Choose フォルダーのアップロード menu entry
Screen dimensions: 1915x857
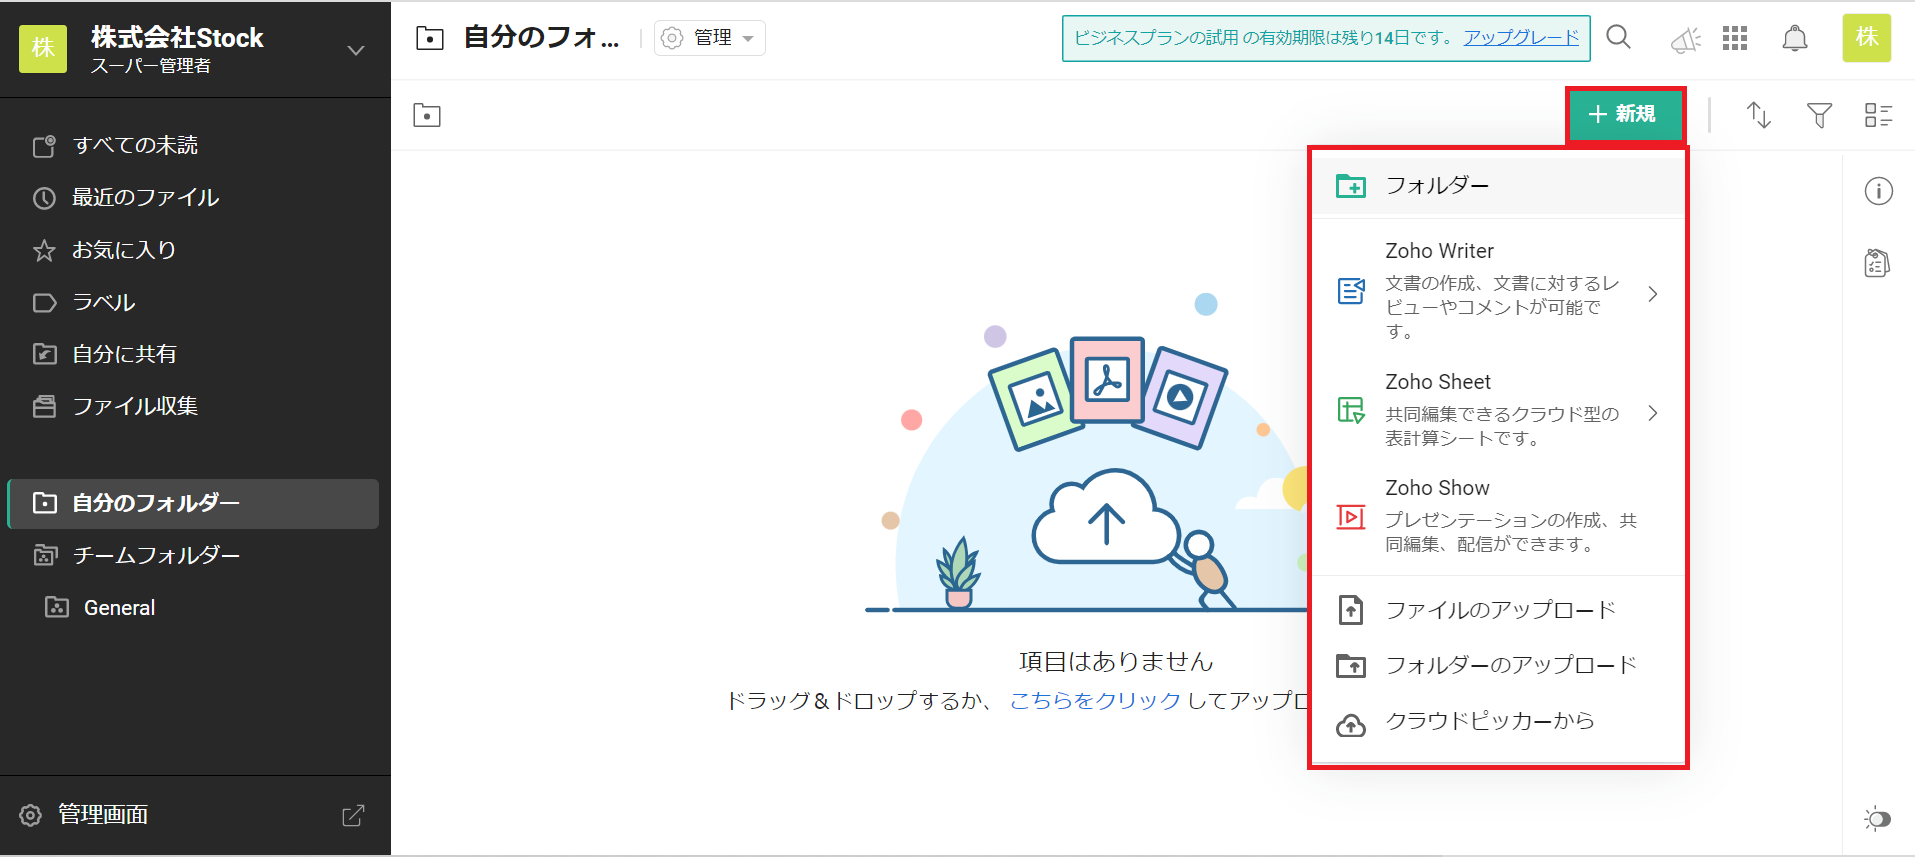pyautogui.click(x=1498, y=665)
